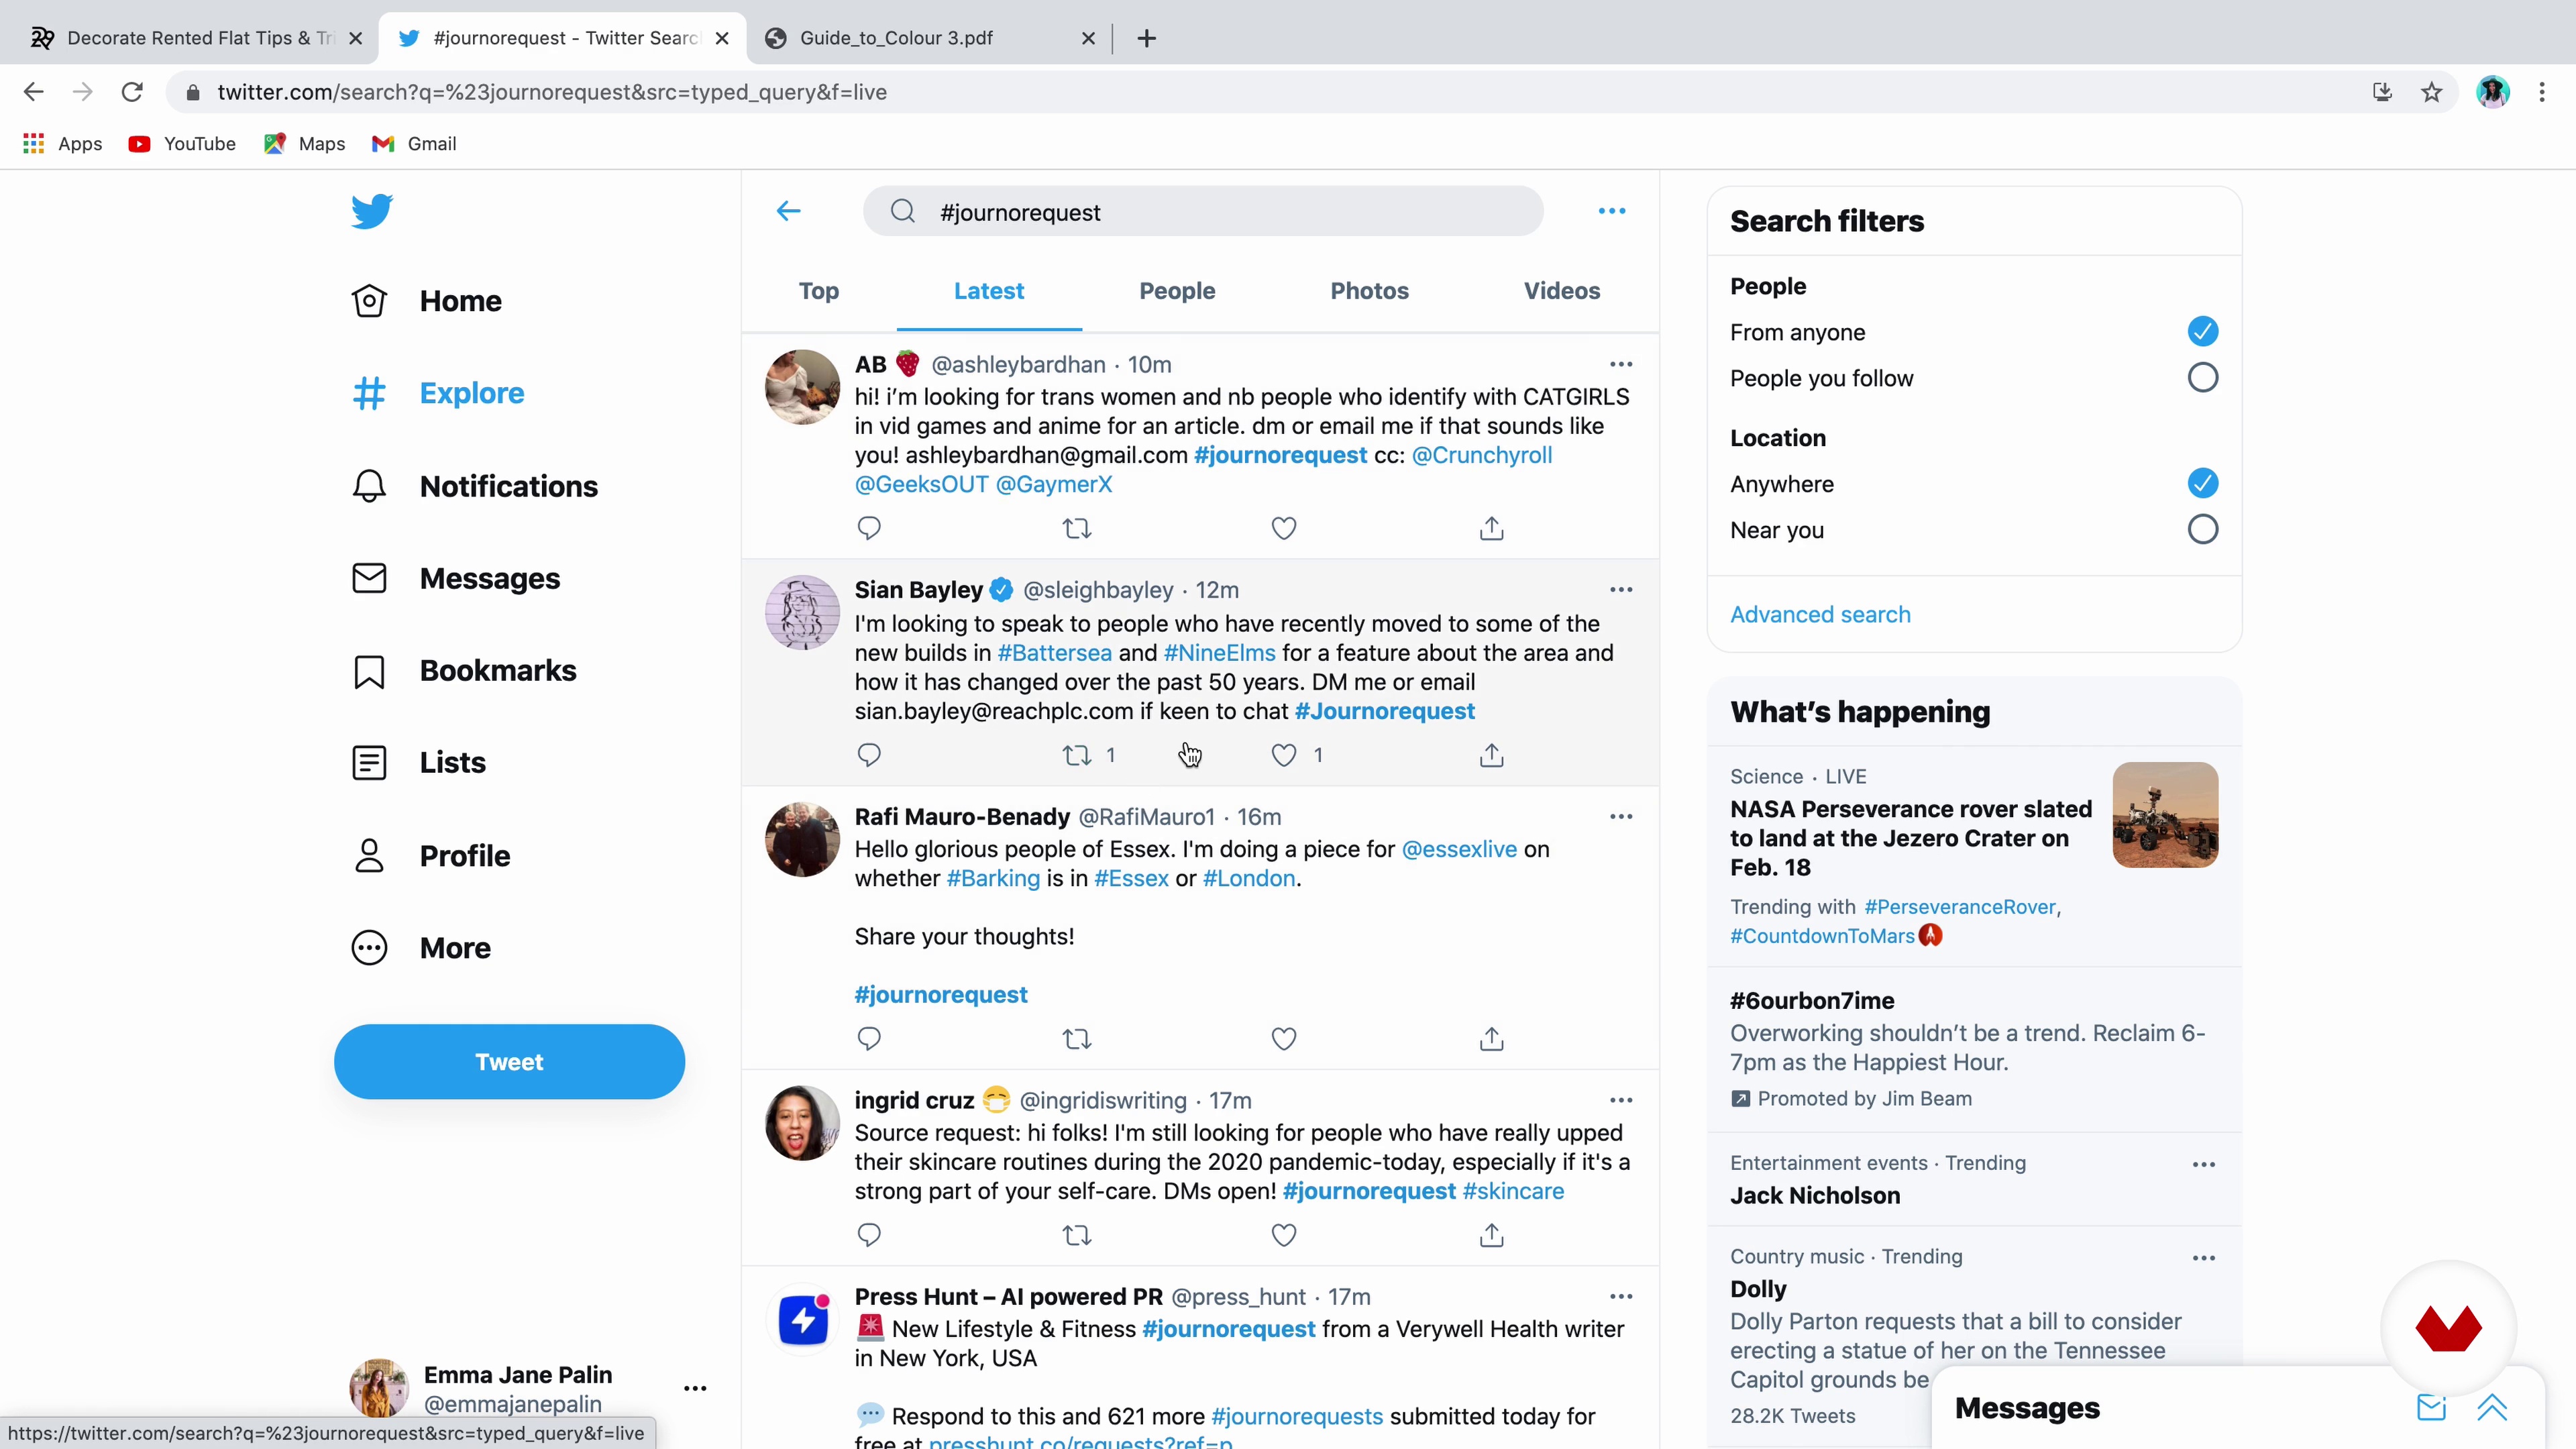Share Sian Bayley's tweet
Viewport: 2576px width, 1449px height.
pos(1491,755)
